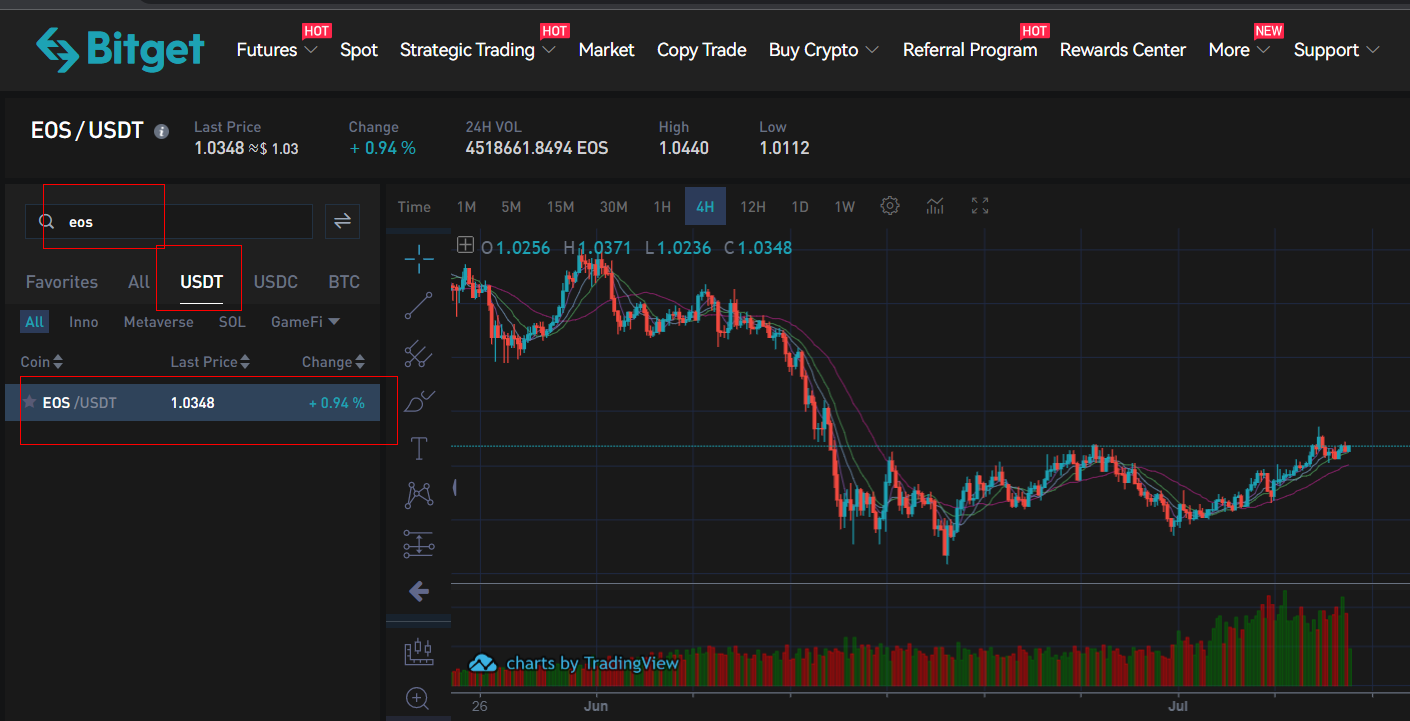Switch to the All quote tab

pos(139,282)
